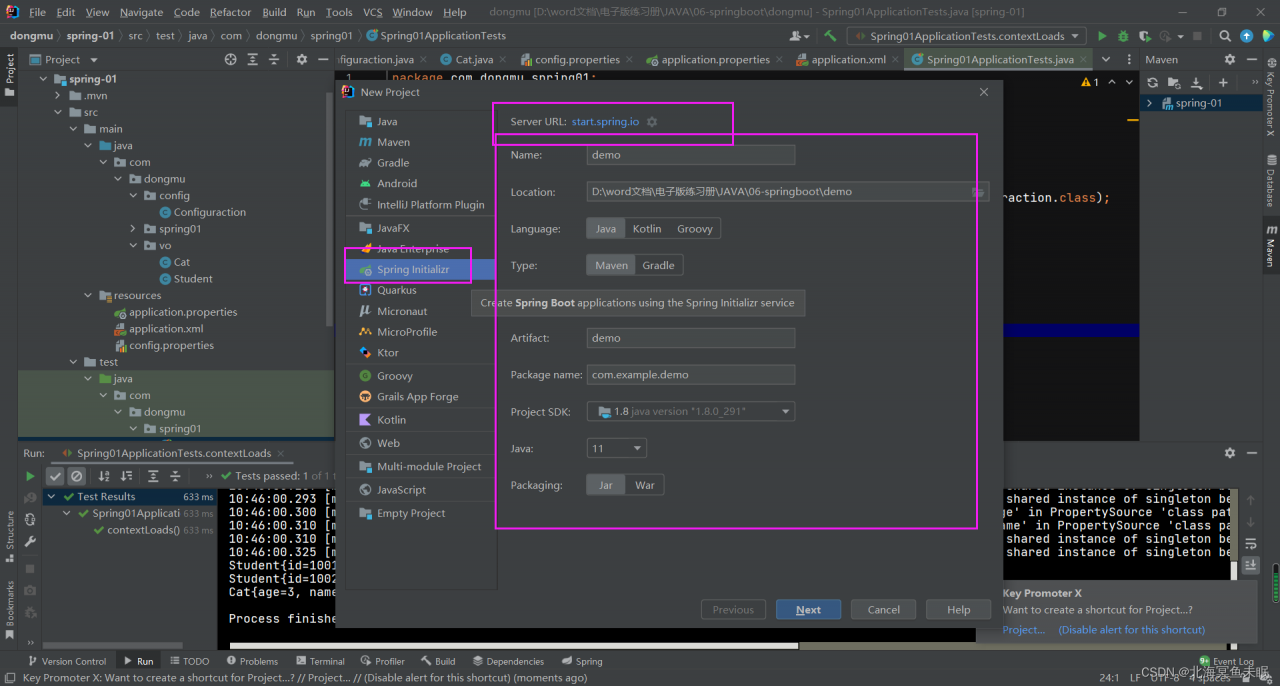The height and width of the screenshot is (686, 1280).
Task: Click Help button in New Project dialog
Action: (958, 610)
